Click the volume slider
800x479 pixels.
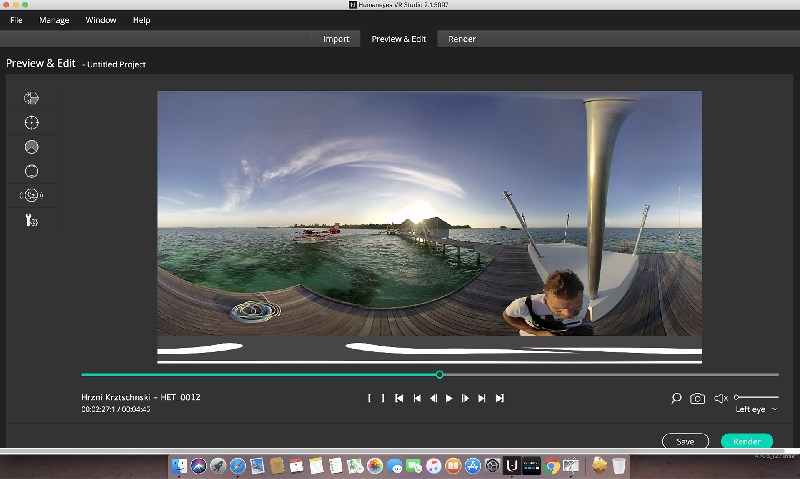(756, 397)
